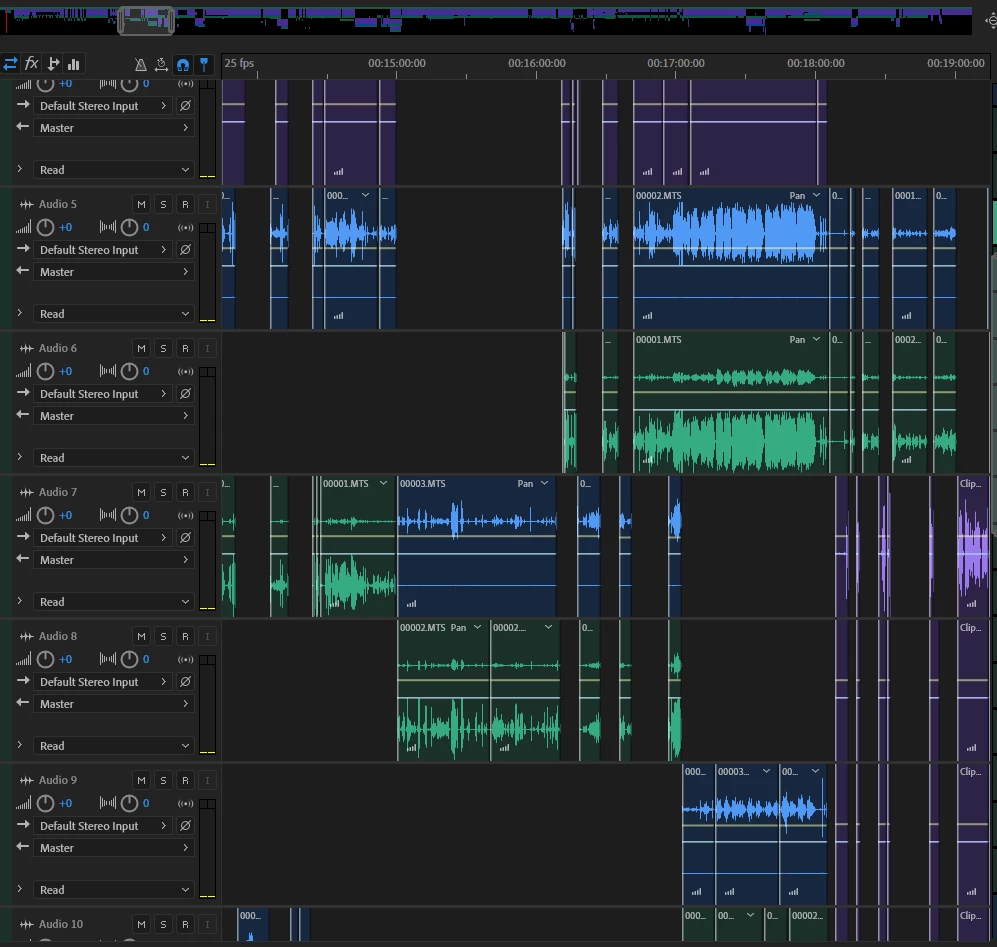Click the 25 fps time display label
The width and height of the screenshot is (997, 947).
coord(239,63)
